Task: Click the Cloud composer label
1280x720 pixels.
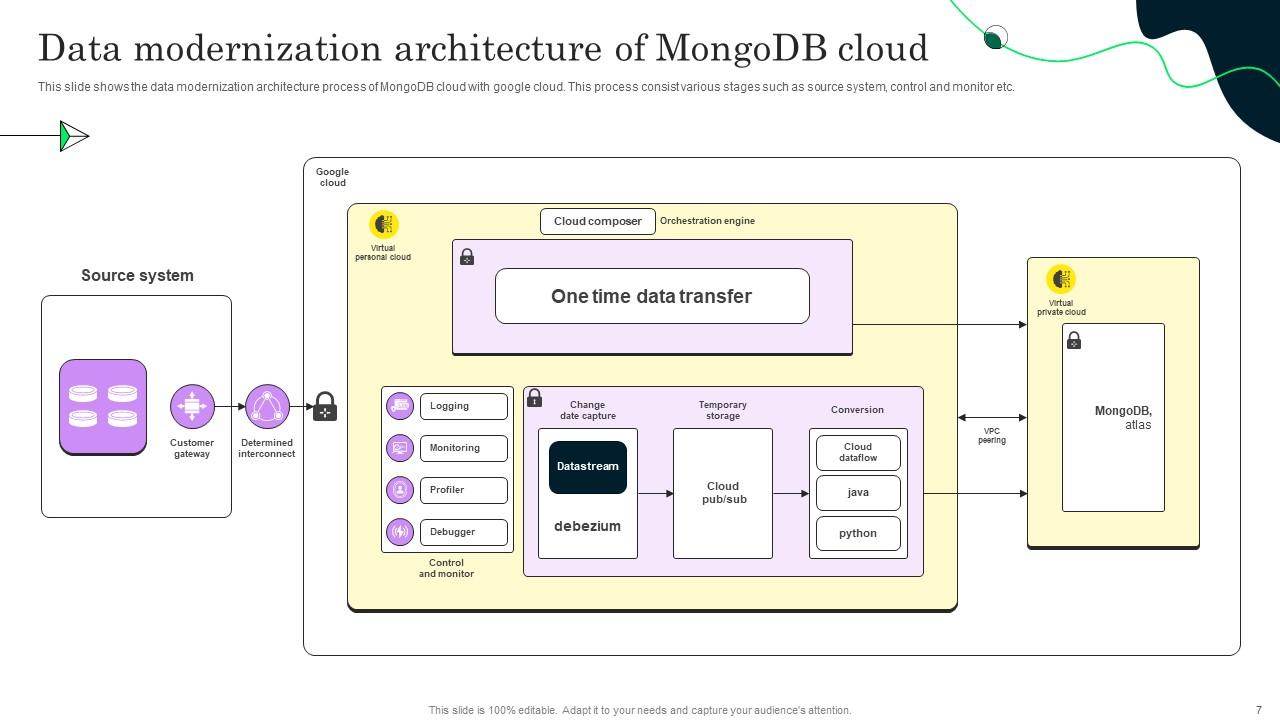Action: point(597,221)
